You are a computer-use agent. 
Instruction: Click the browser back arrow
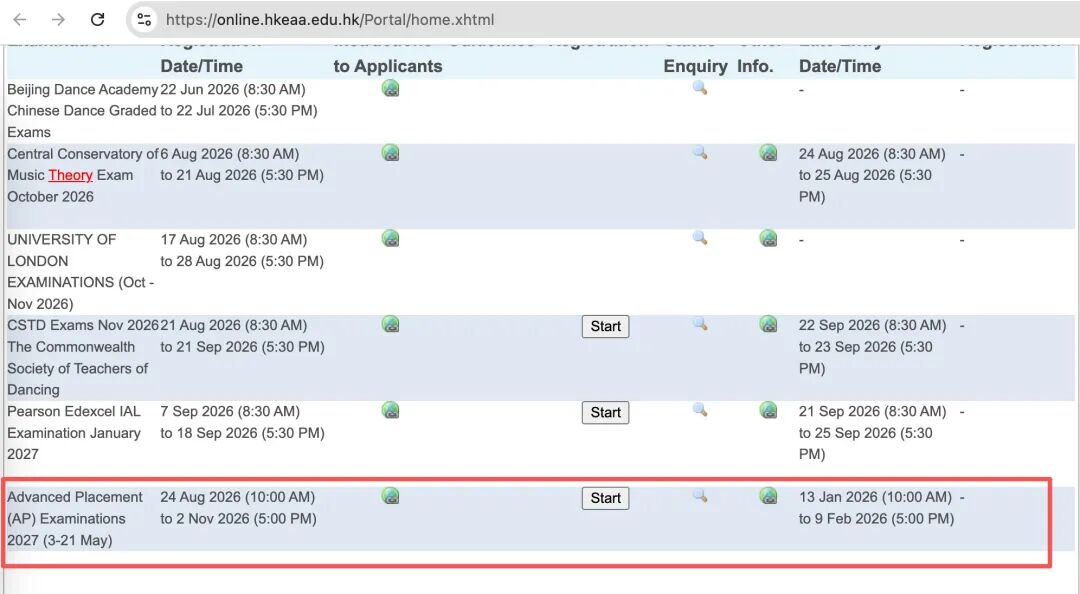pos(20,19)
